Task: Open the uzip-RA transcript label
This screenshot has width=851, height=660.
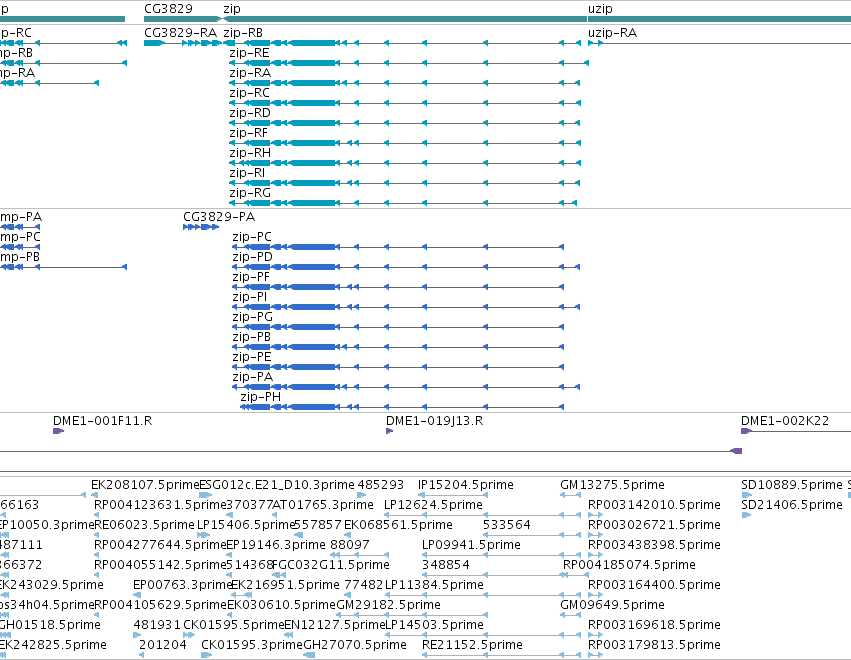Action: tap(612, 33)
